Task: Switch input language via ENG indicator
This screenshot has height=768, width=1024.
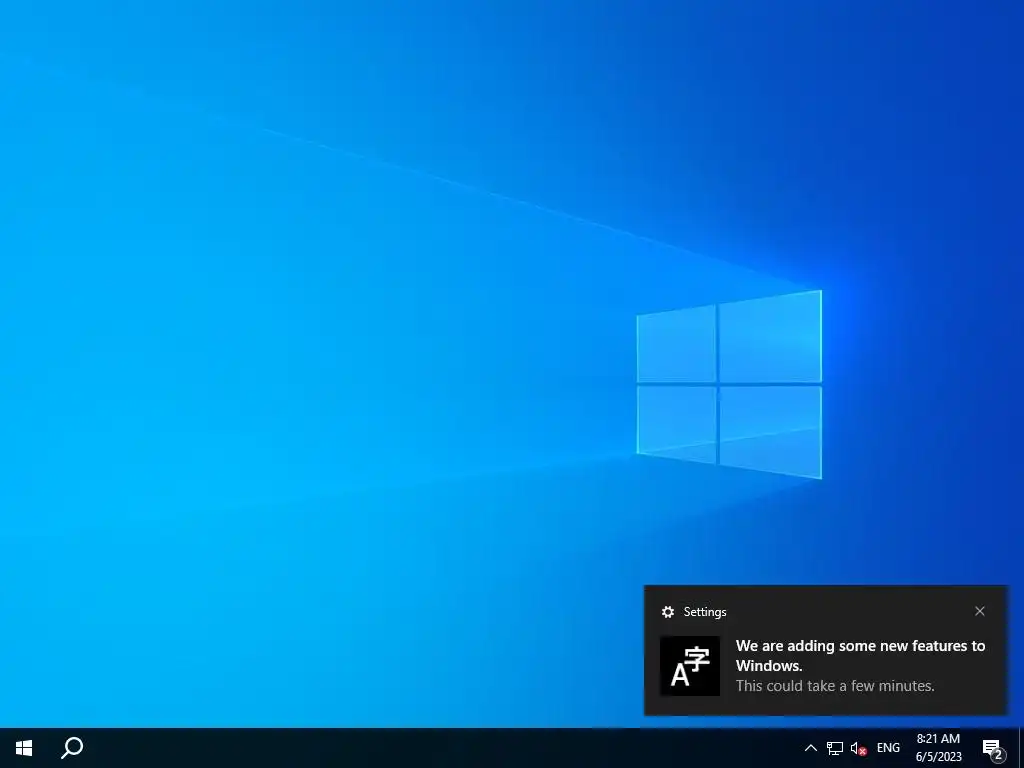Action: click(x=888, y=748)
